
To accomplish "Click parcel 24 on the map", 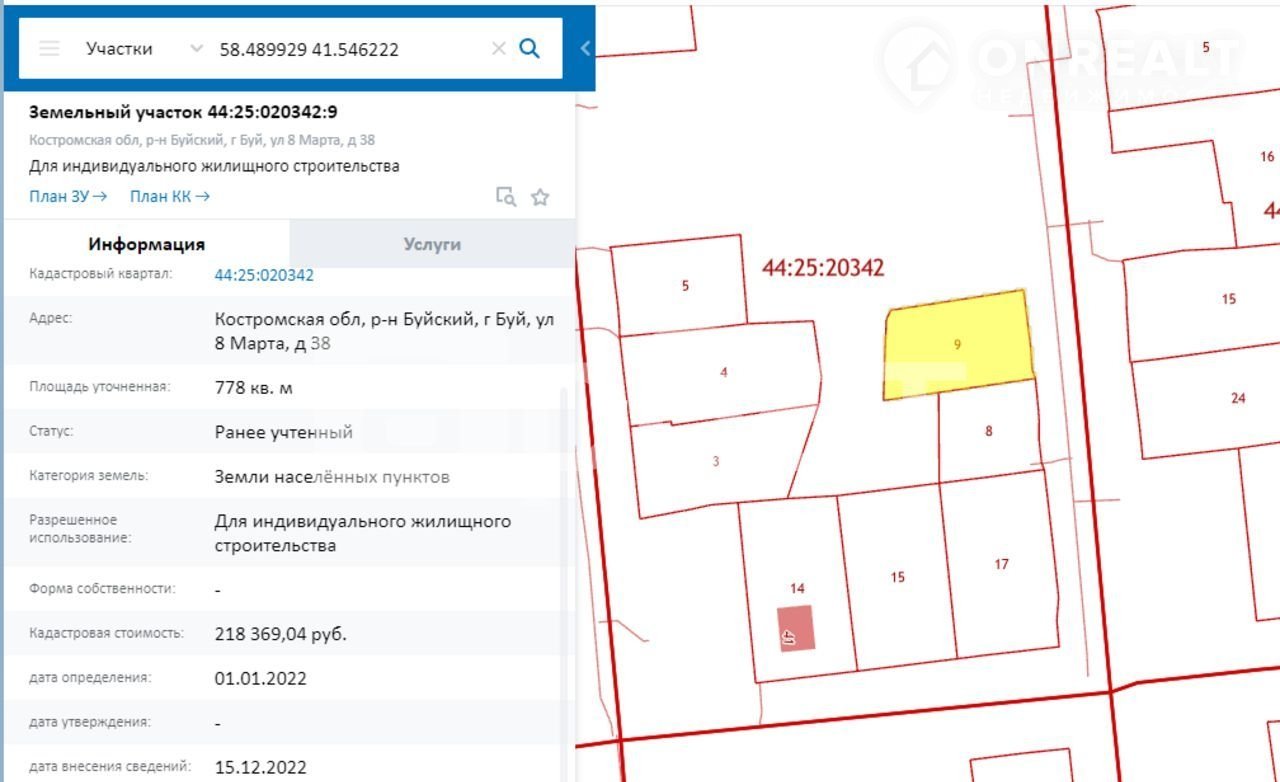I will [1238, 398].
